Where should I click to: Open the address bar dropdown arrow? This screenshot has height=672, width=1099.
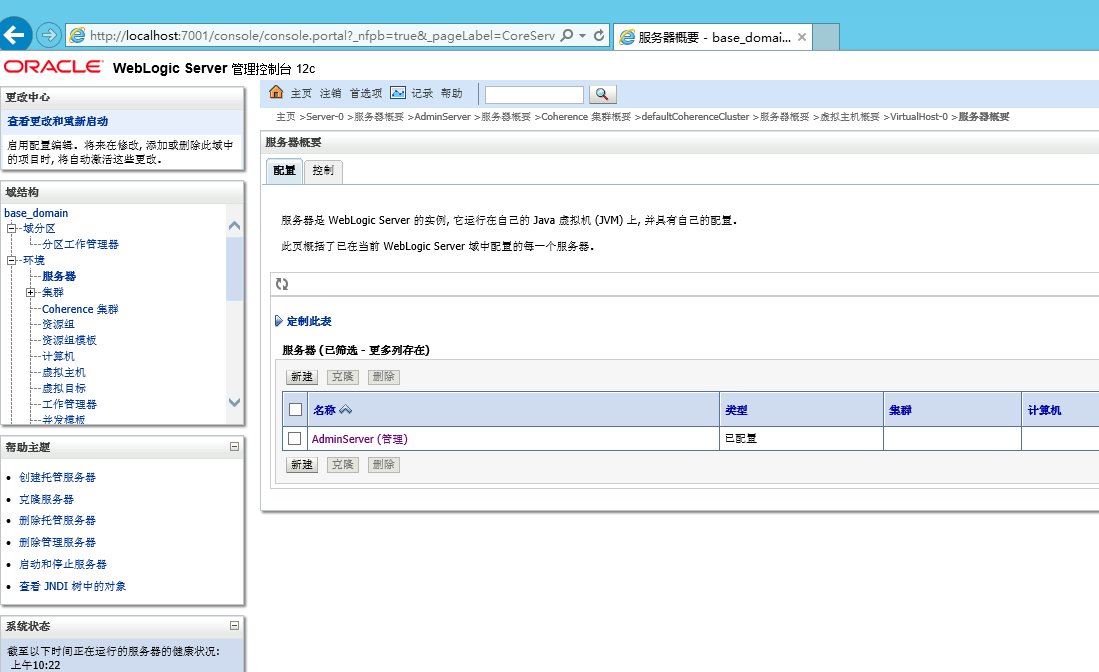pyautogui.click(x=582, y=35)
